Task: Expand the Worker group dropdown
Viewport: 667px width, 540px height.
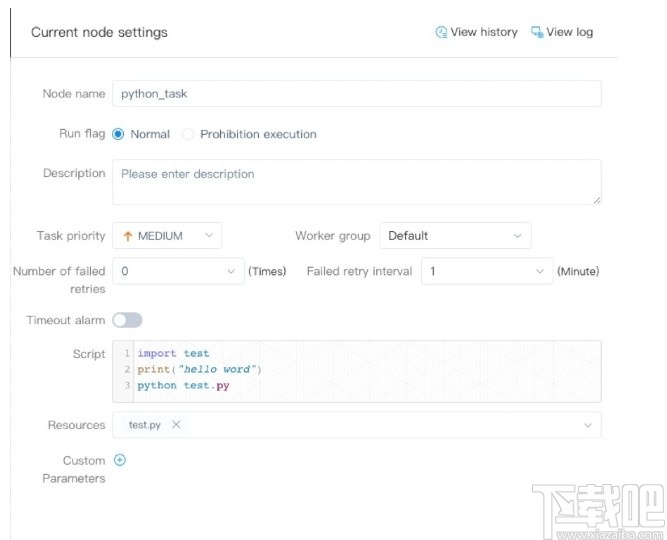Action: click(x=455, y=236)
